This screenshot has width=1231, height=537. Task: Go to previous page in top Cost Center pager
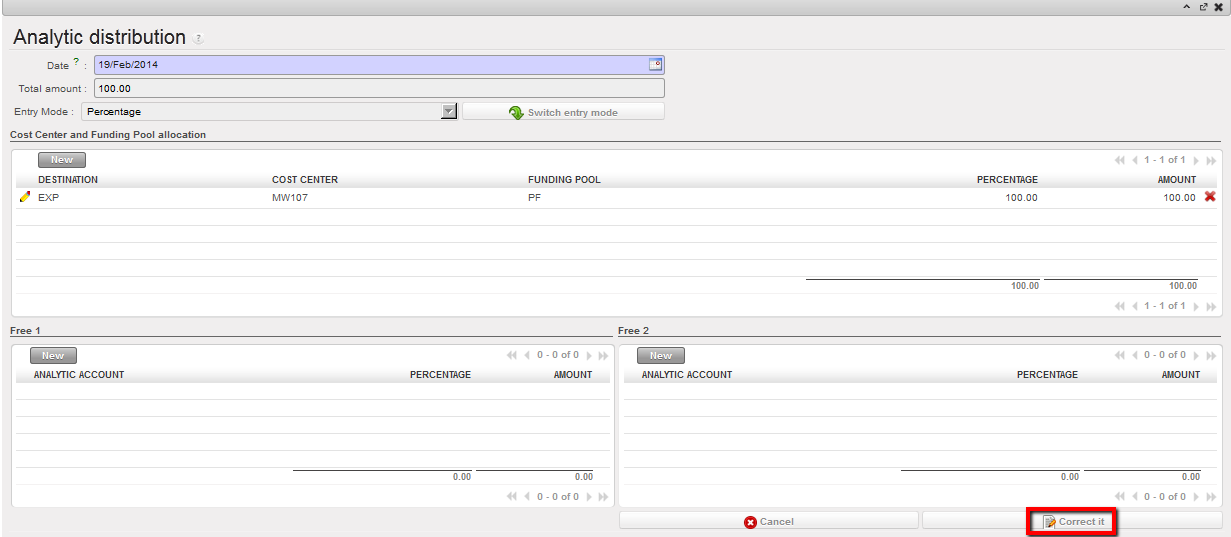point(1135,160)
